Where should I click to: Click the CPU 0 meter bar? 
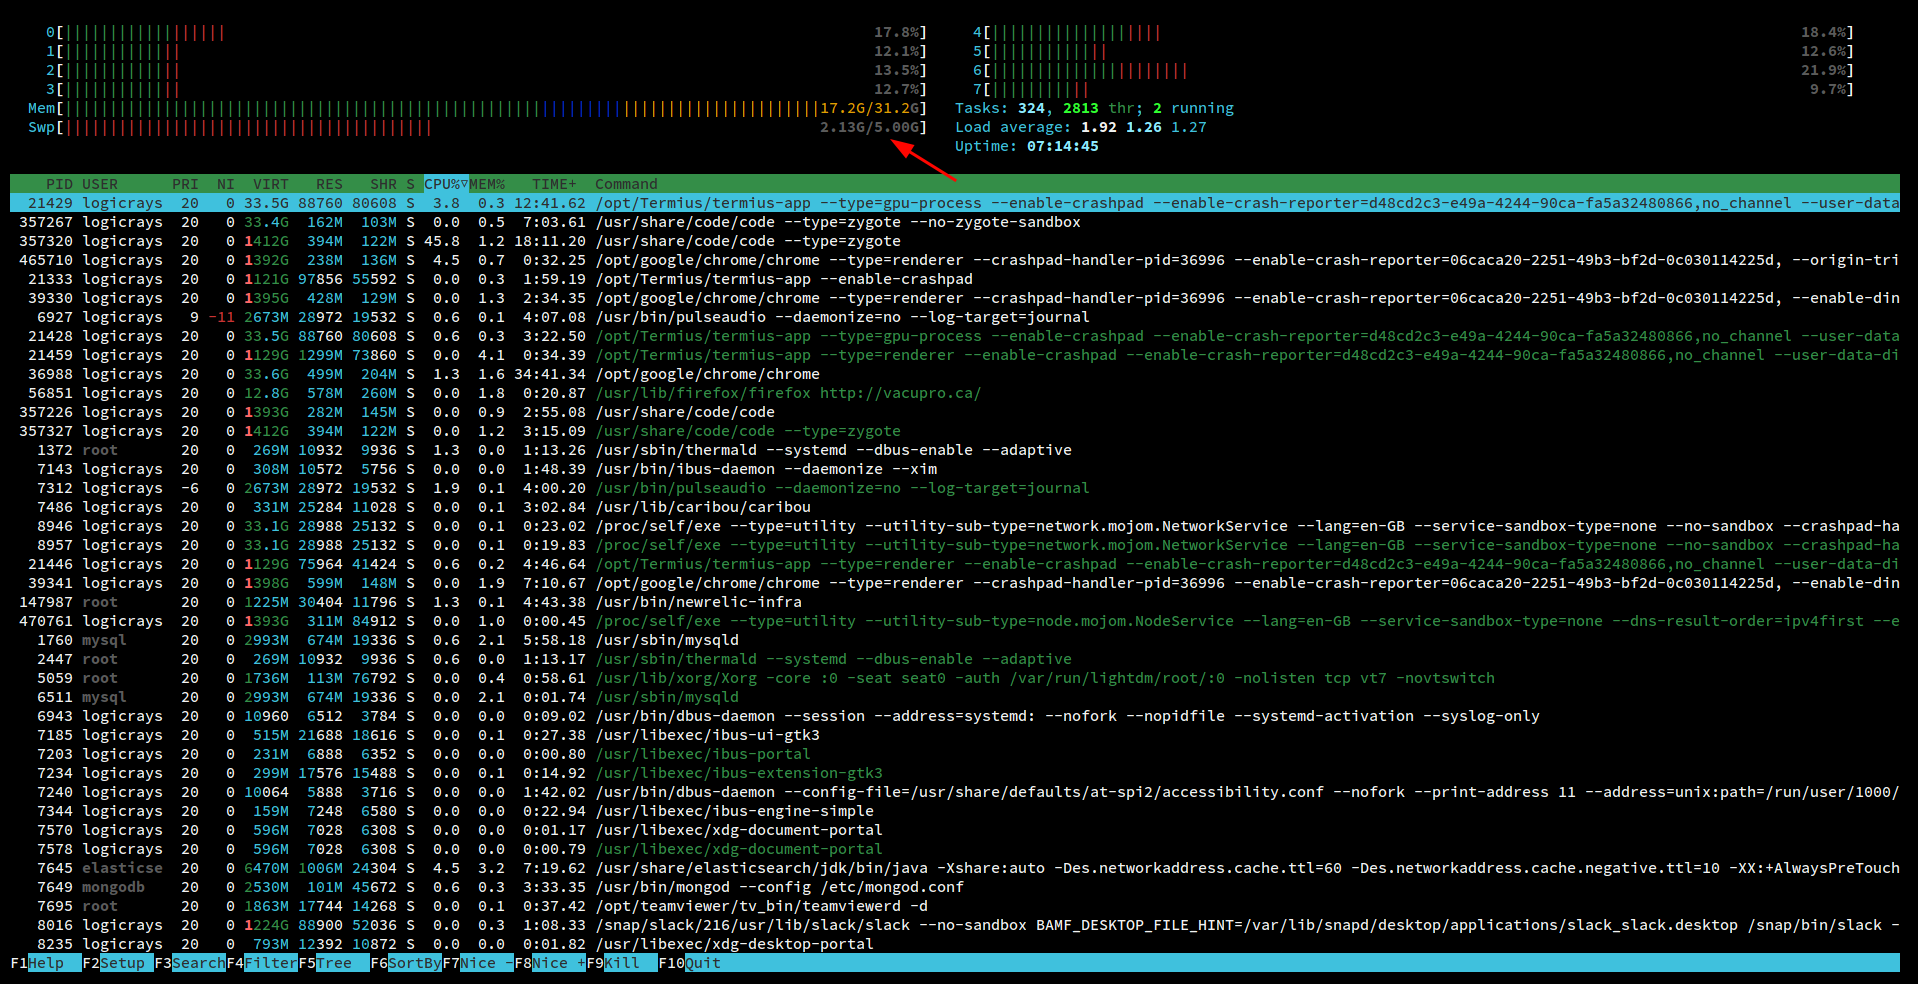[486, 32]
